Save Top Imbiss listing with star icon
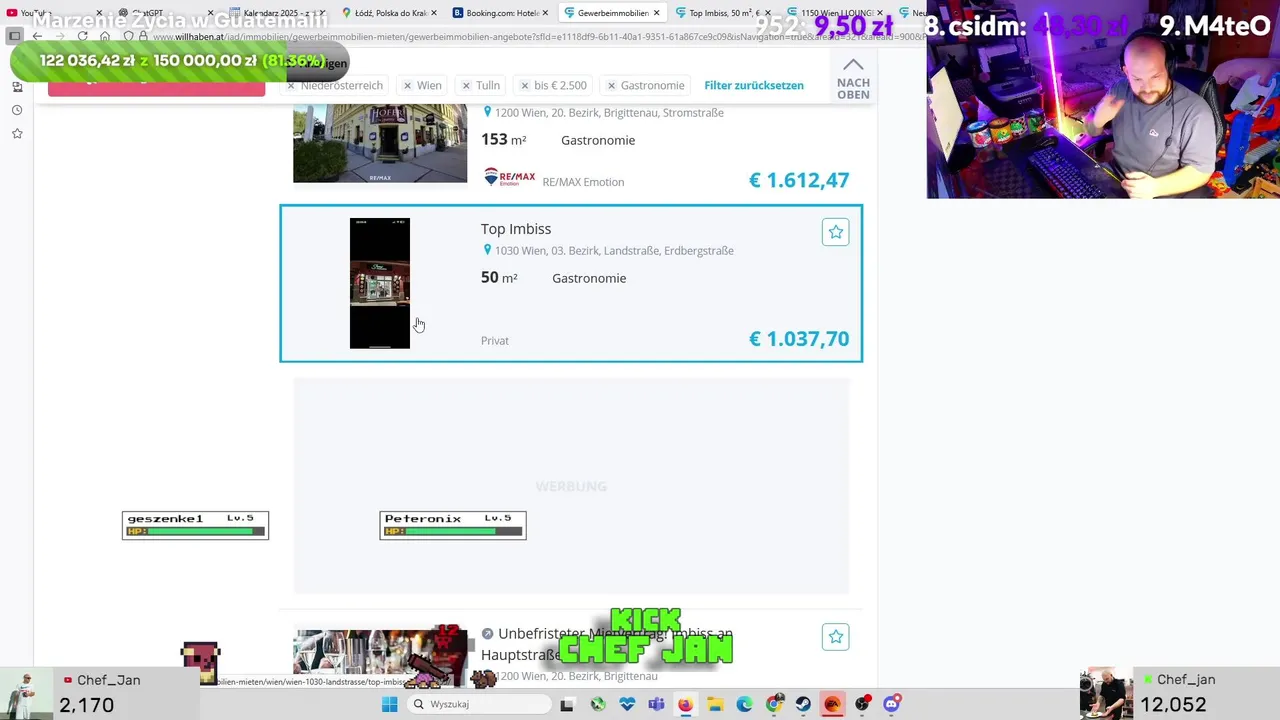This screenshot has width=1280, height=720. 836,232
